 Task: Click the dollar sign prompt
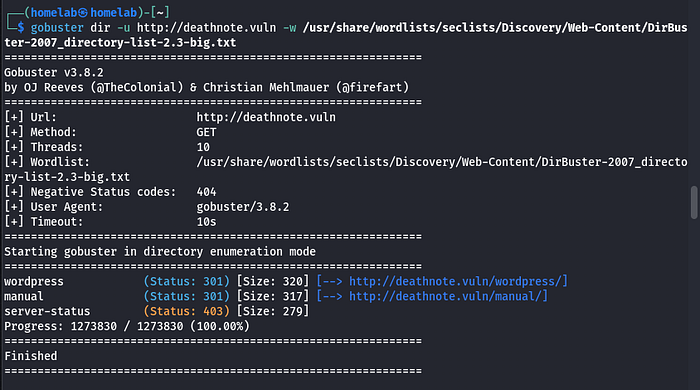[21, 28]
